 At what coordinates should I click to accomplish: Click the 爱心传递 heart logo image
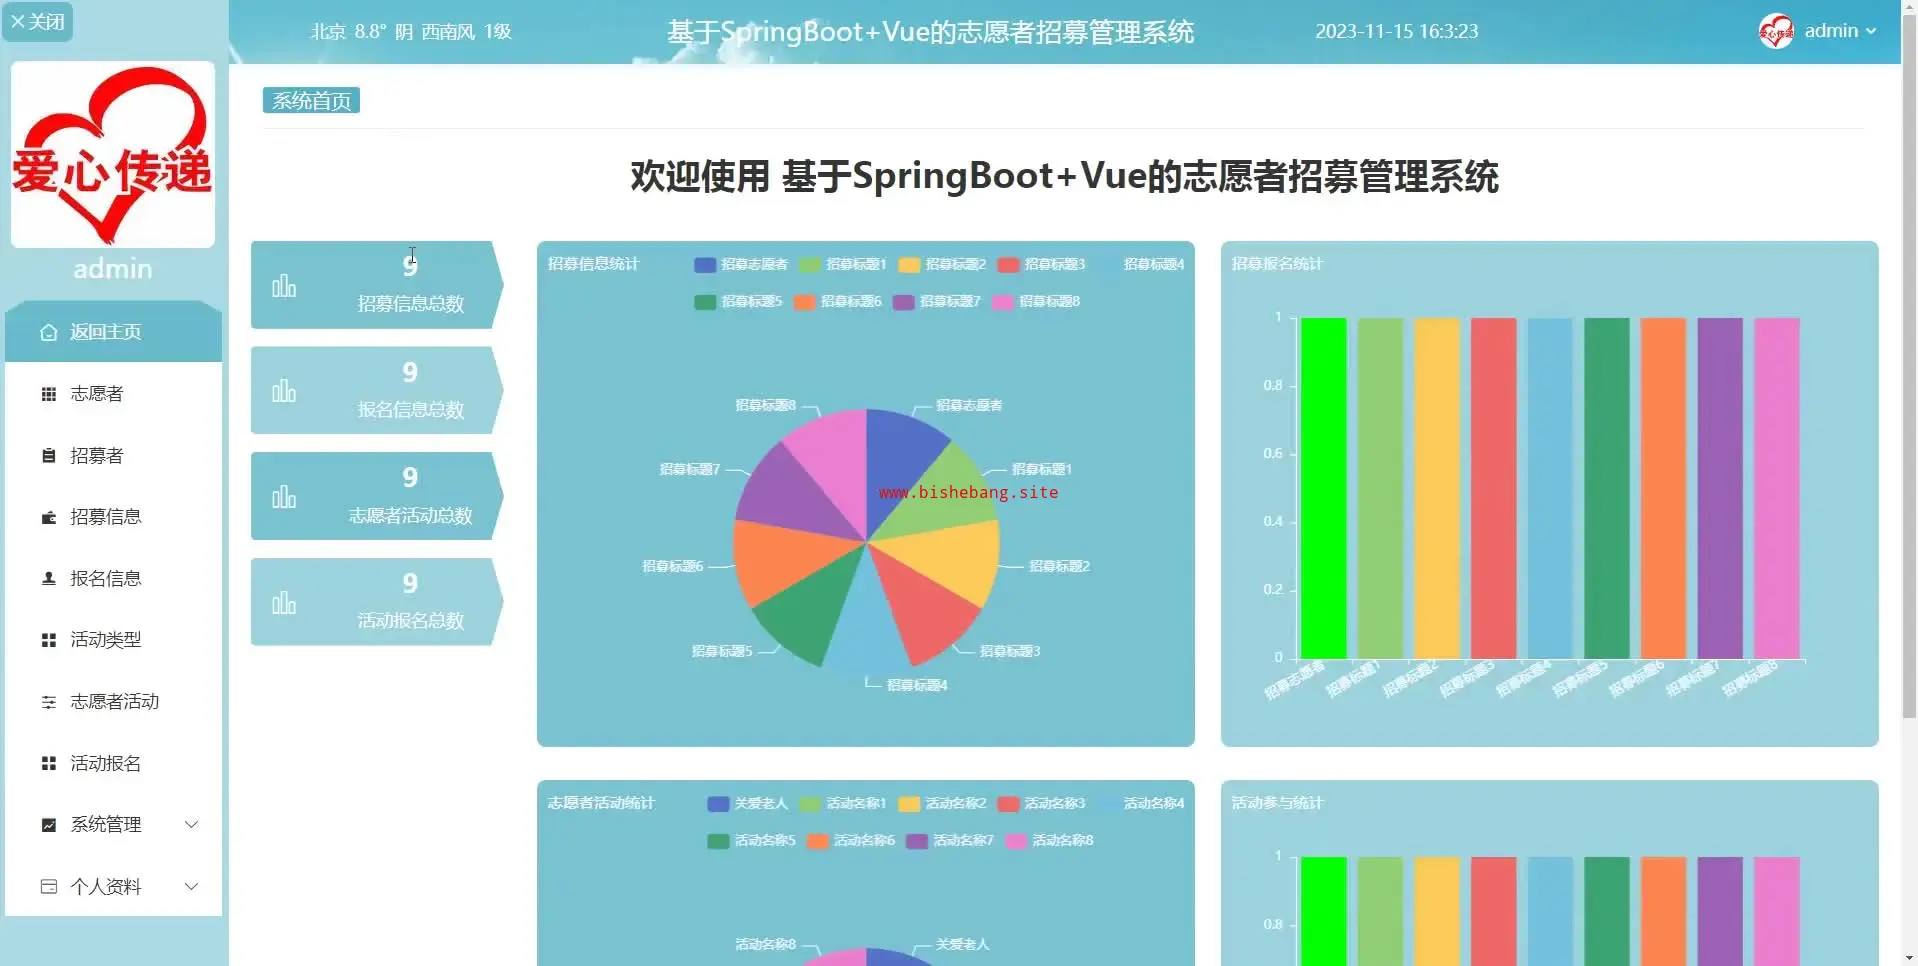click(113, 155)
